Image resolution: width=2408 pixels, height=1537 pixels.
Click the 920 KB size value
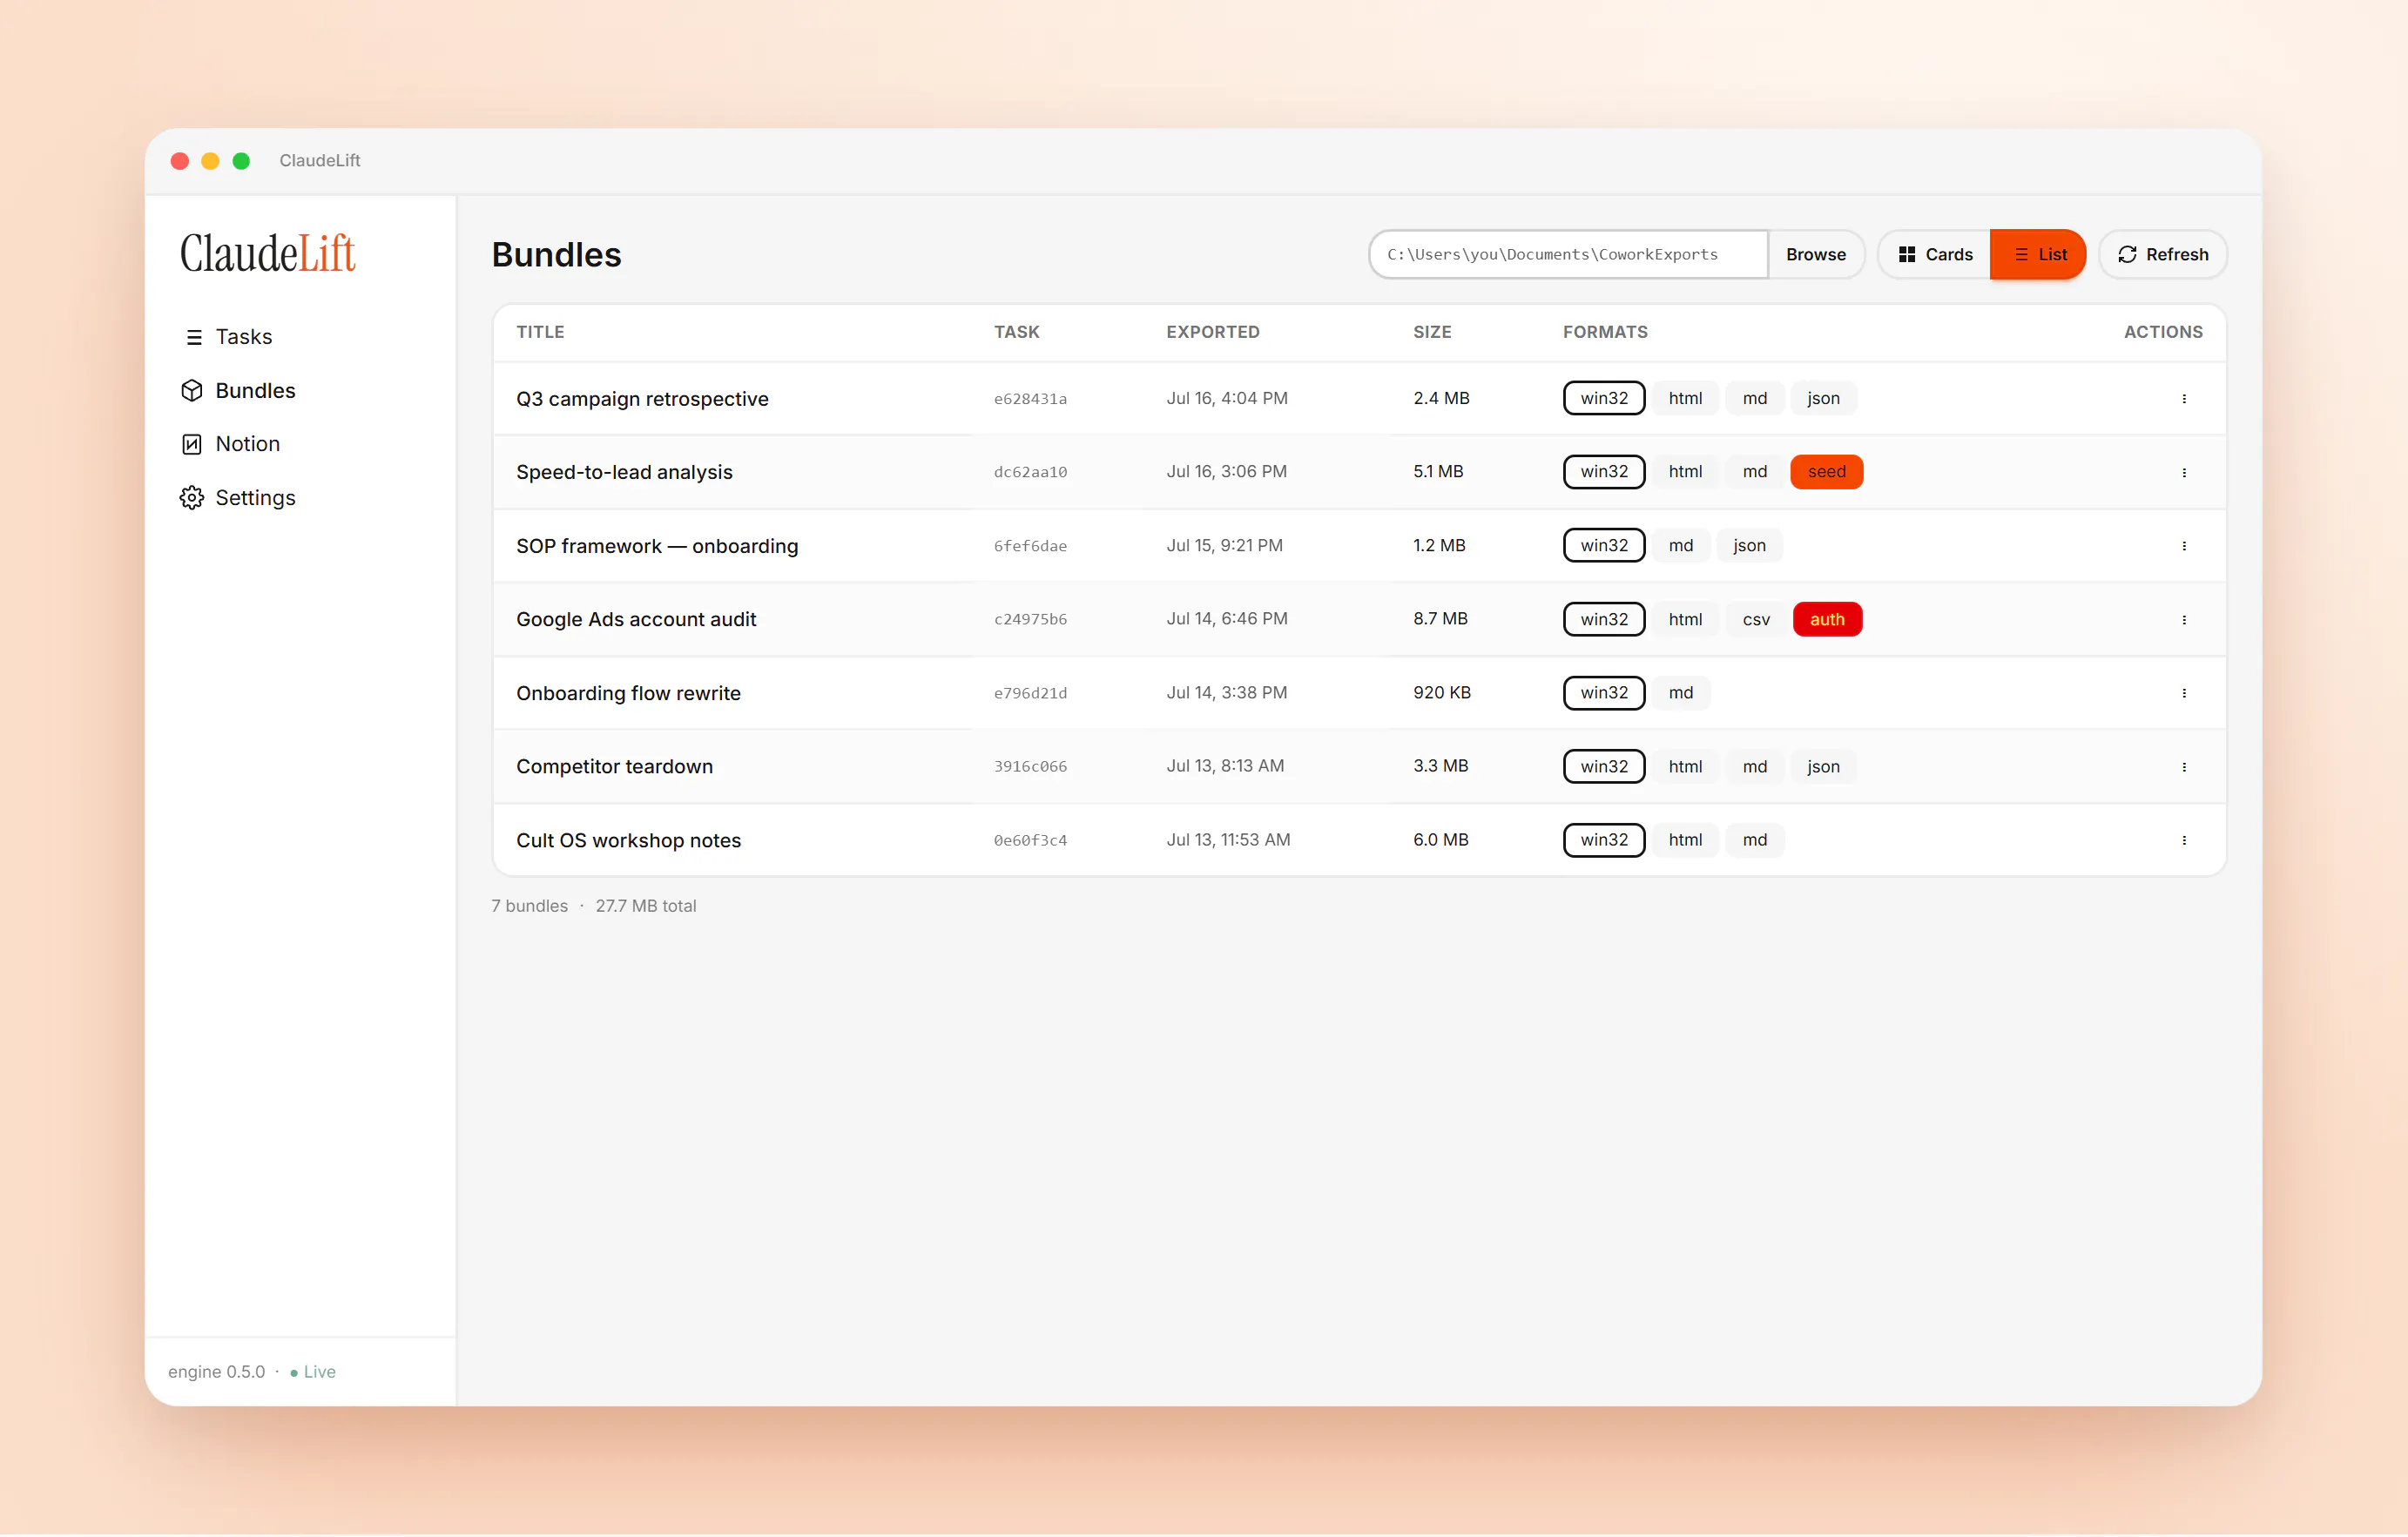pos(1441,693)
